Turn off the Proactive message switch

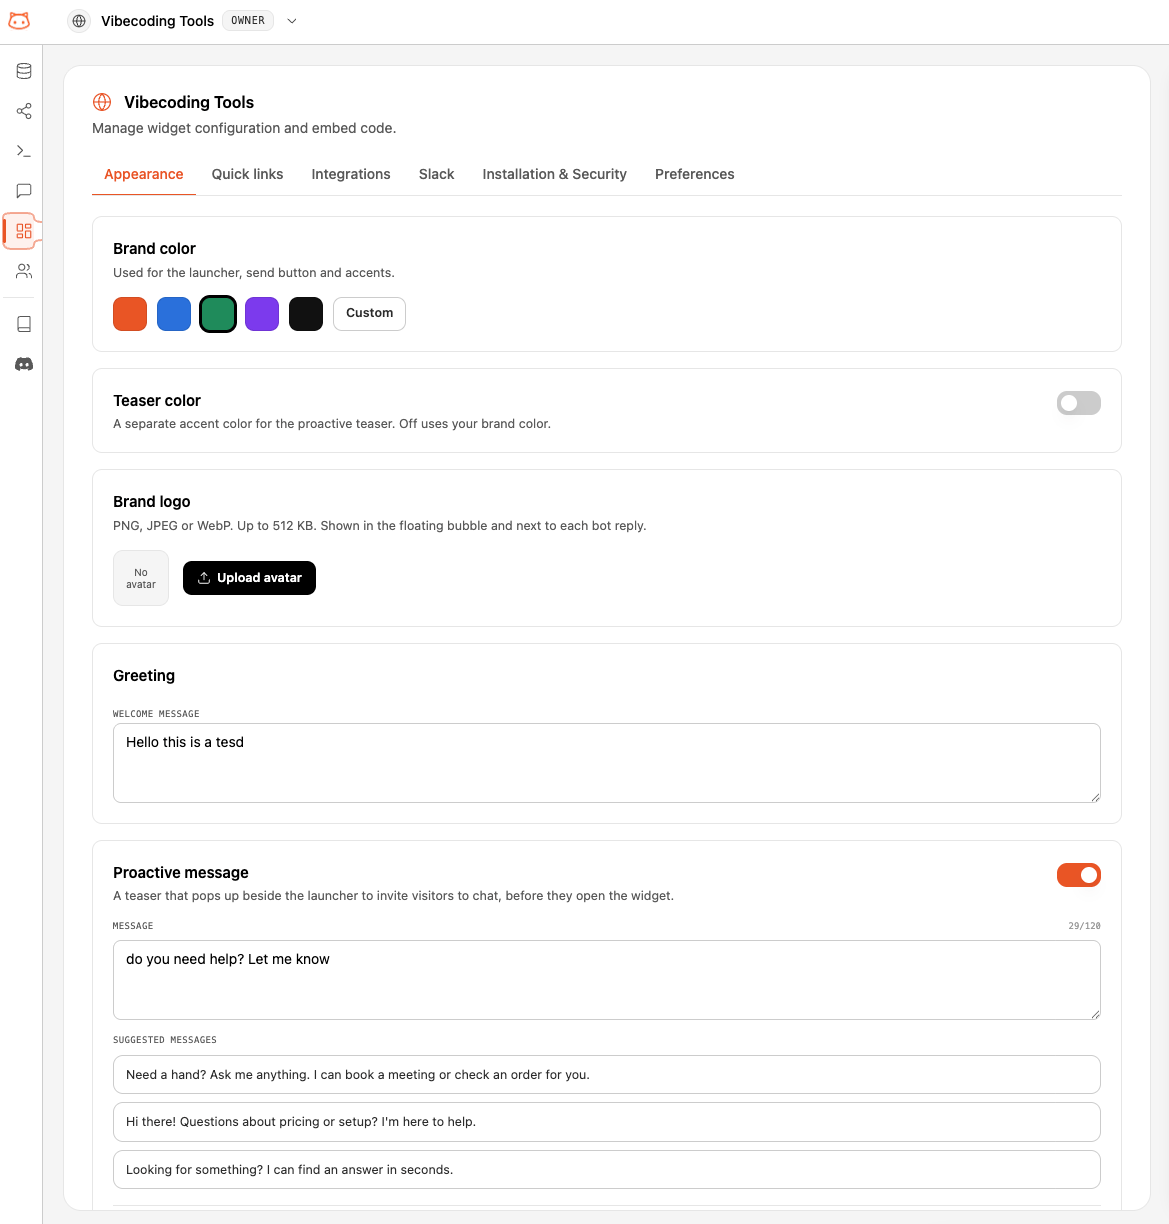pos(1079,875)
